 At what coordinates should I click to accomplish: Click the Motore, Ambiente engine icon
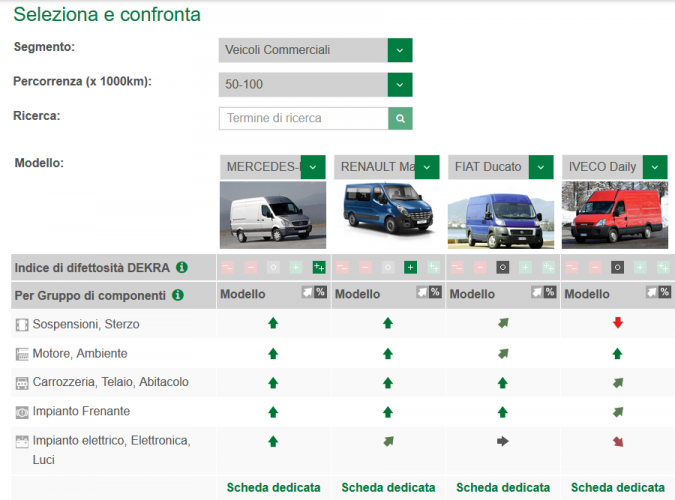[22, 353]
